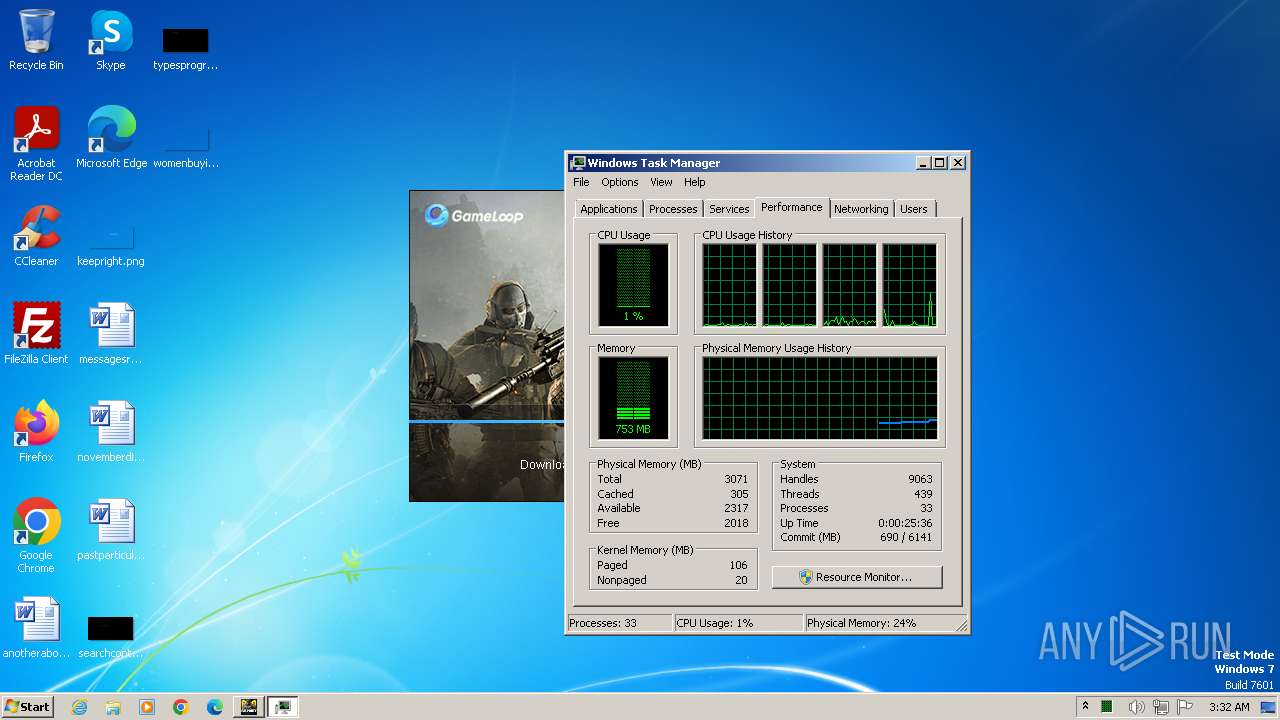Click the Physical Memory Total value 3071
Screen dimensions: 1280x720
click(x=736, y=479)
